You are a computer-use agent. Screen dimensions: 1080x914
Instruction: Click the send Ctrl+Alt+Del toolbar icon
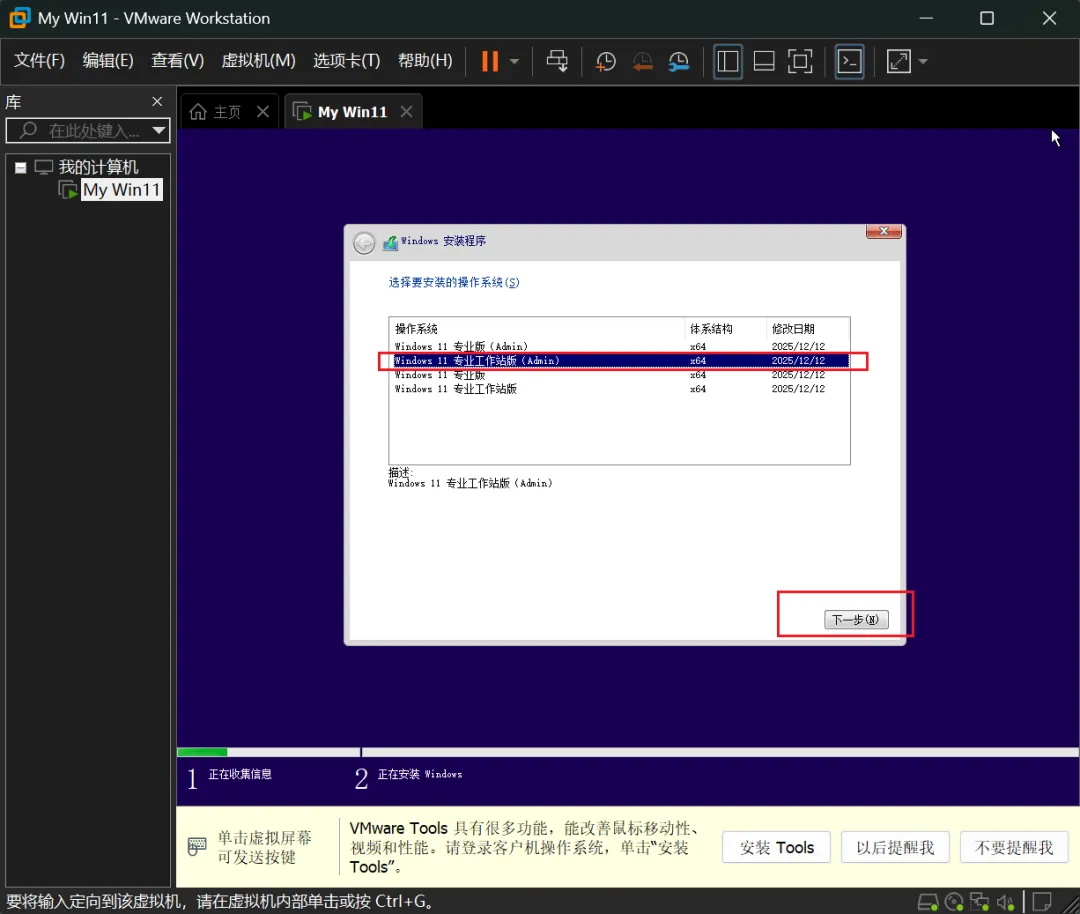(x=557, y=61)
